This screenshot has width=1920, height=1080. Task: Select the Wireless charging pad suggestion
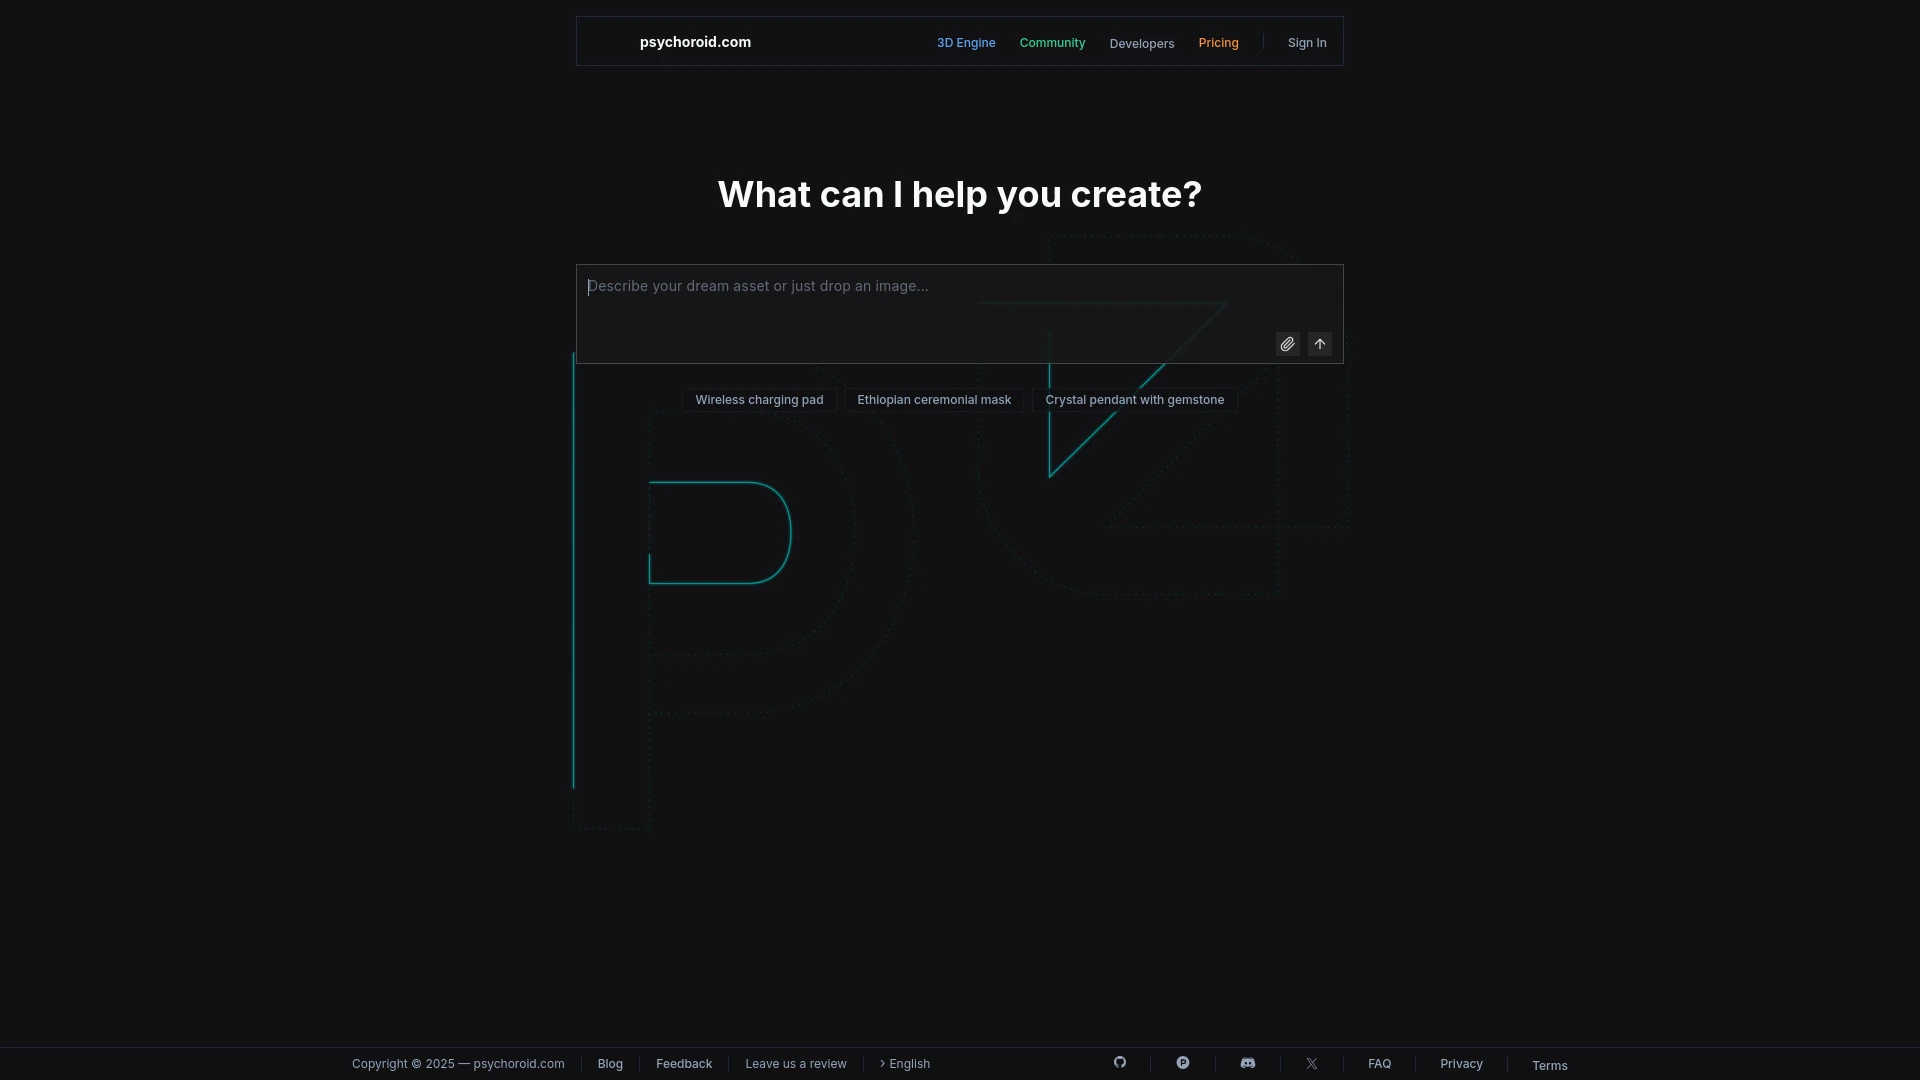759,399
